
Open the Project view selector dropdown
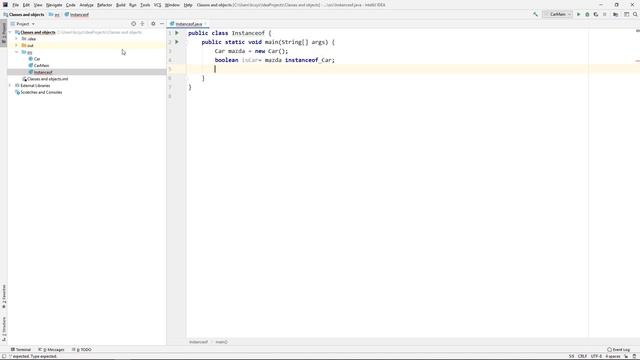click(22, 24)
